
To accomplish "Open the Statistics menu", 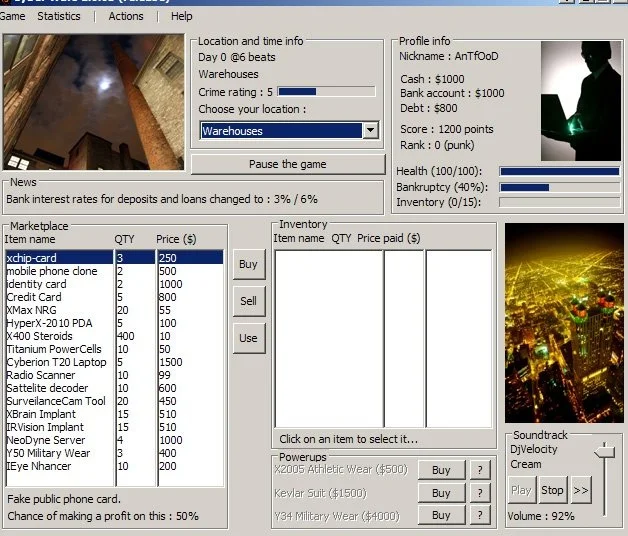I will 59,16.
